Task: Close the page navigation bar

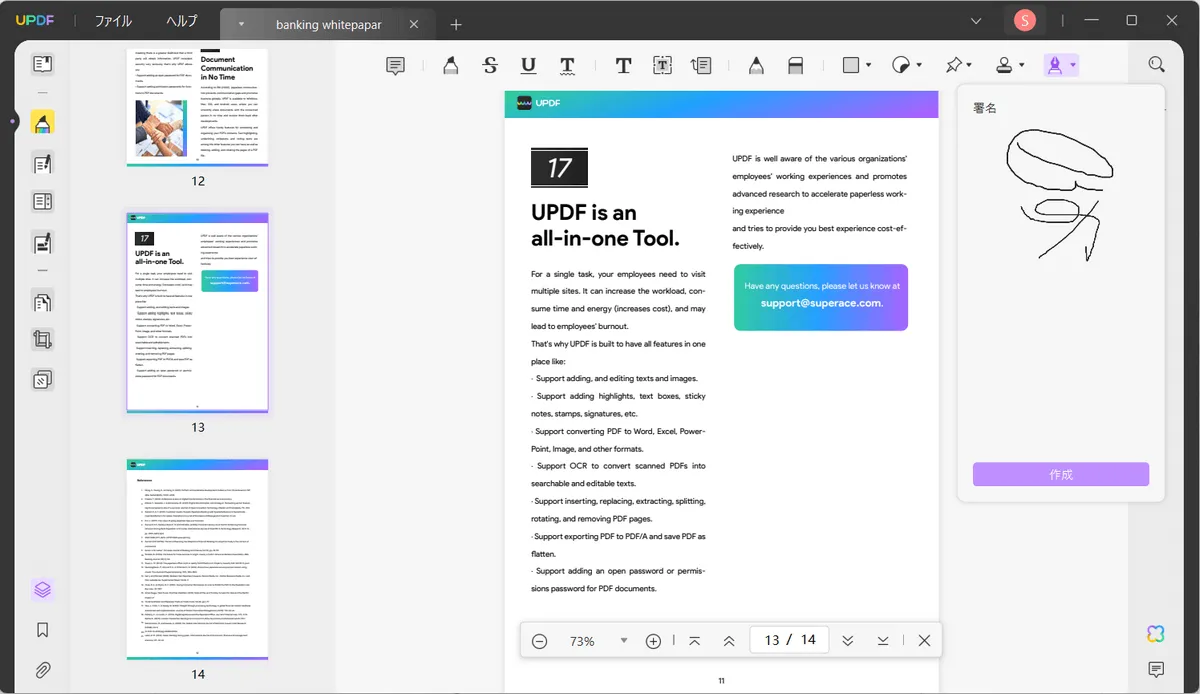Action: (924, 641)
